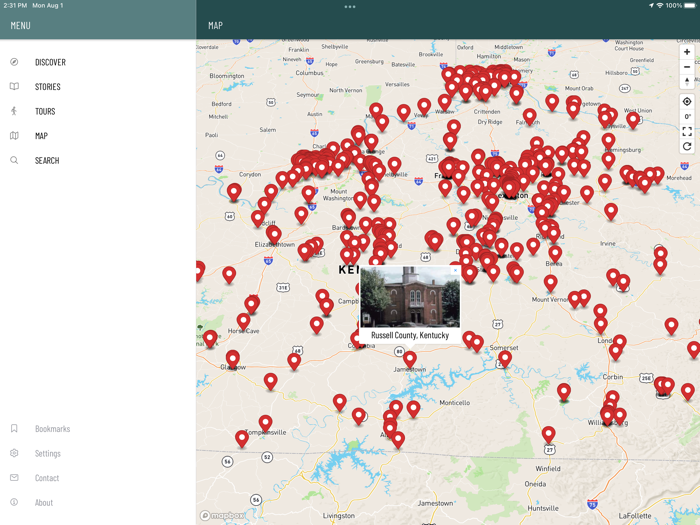
Task: Click the marker pin near Tompkinsville
Action: point(265,422)
